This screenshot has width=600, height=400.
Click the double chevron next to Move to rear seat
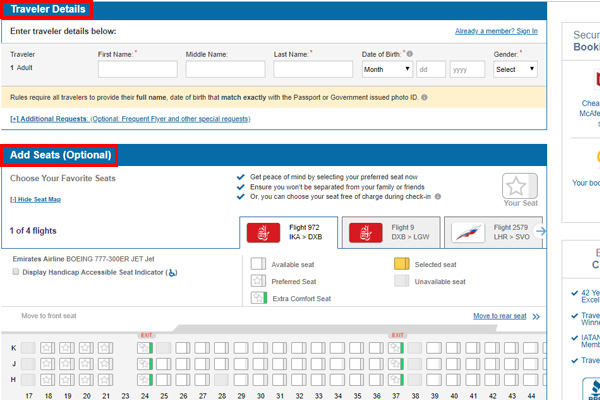click(x=536, y=317)
